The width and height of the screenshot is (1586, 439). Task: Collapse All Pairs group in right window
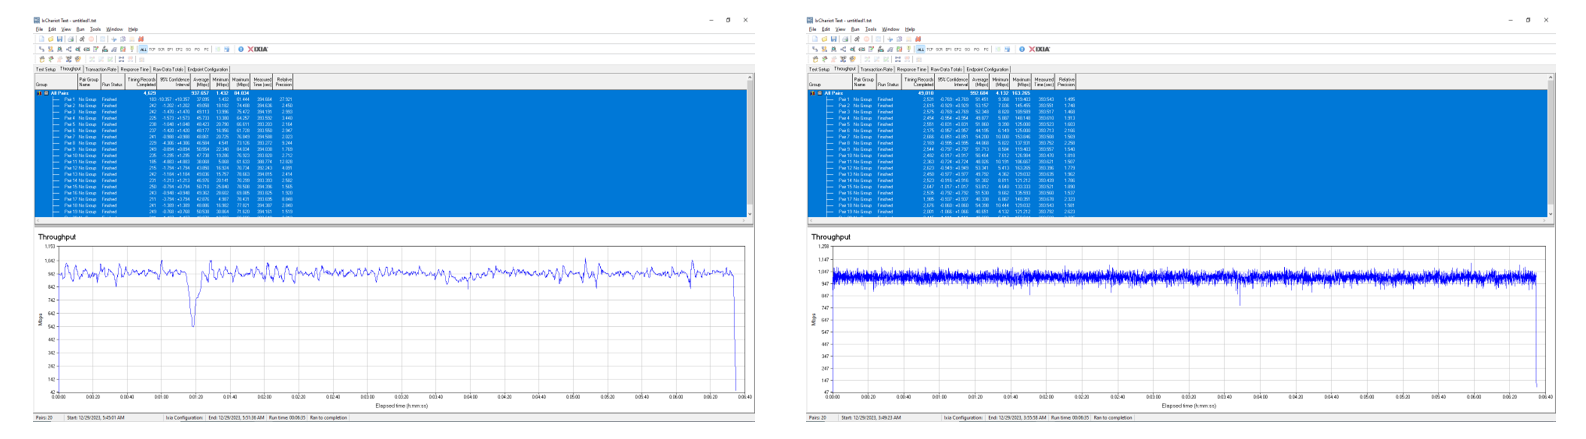point(820,93)
